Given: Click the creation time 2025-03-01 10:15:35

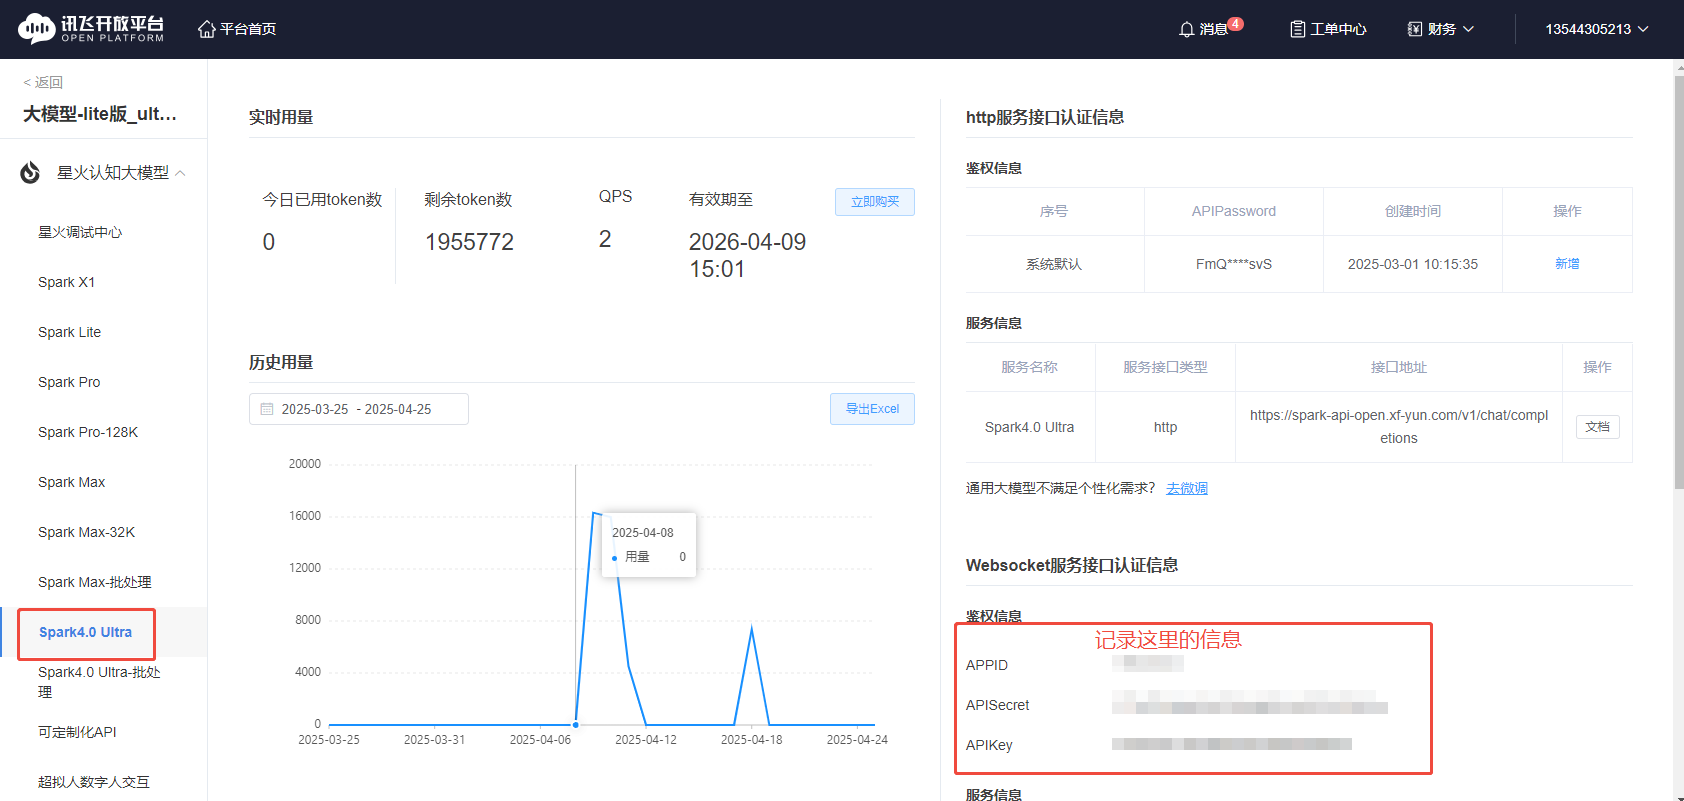Looking at the screenshot, I should pos(1413,264).
